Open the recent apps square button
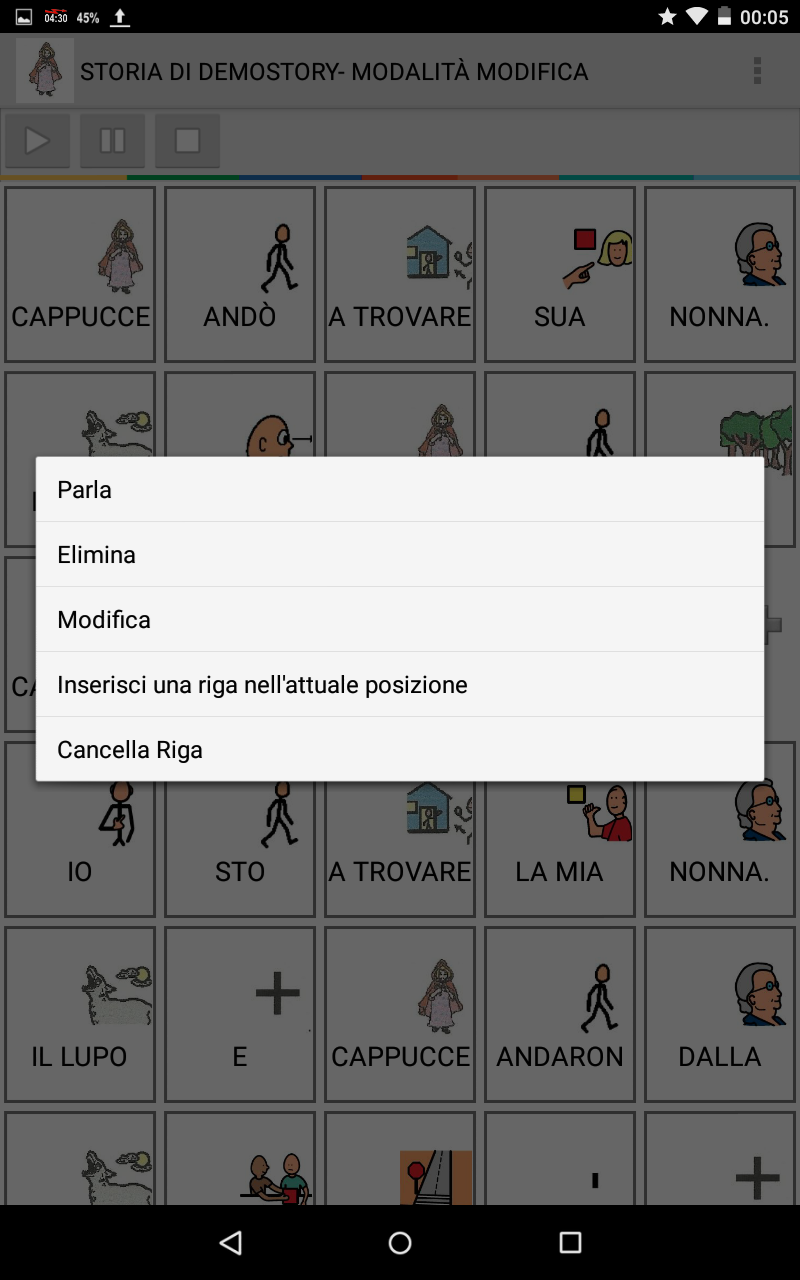800x1280 pixels. point(570,1243)
